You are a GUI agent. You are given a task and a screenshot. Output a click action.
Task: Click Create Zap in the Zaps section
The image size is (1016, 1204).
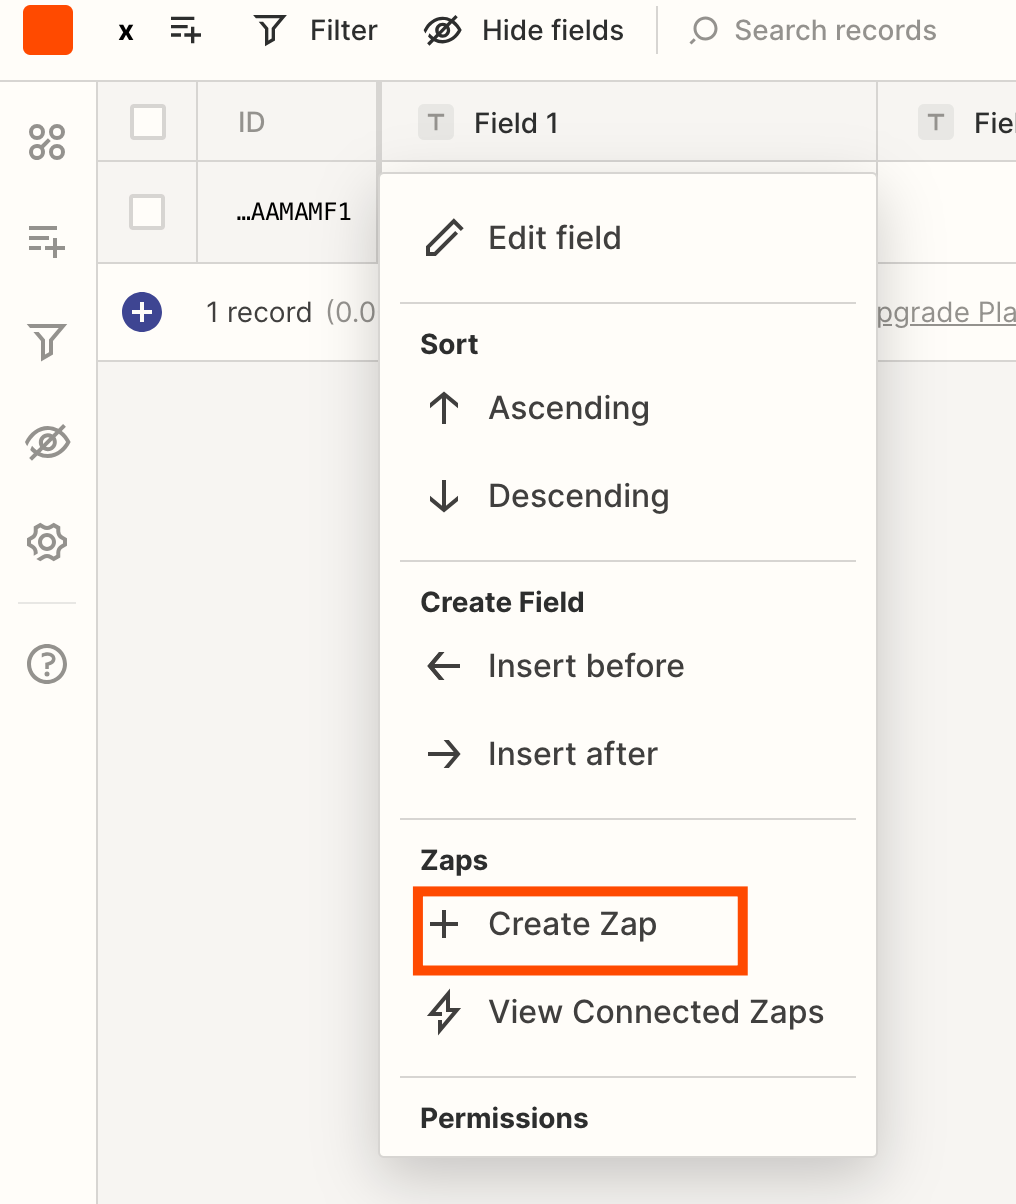pyautogui.click(x=572, y=924)
